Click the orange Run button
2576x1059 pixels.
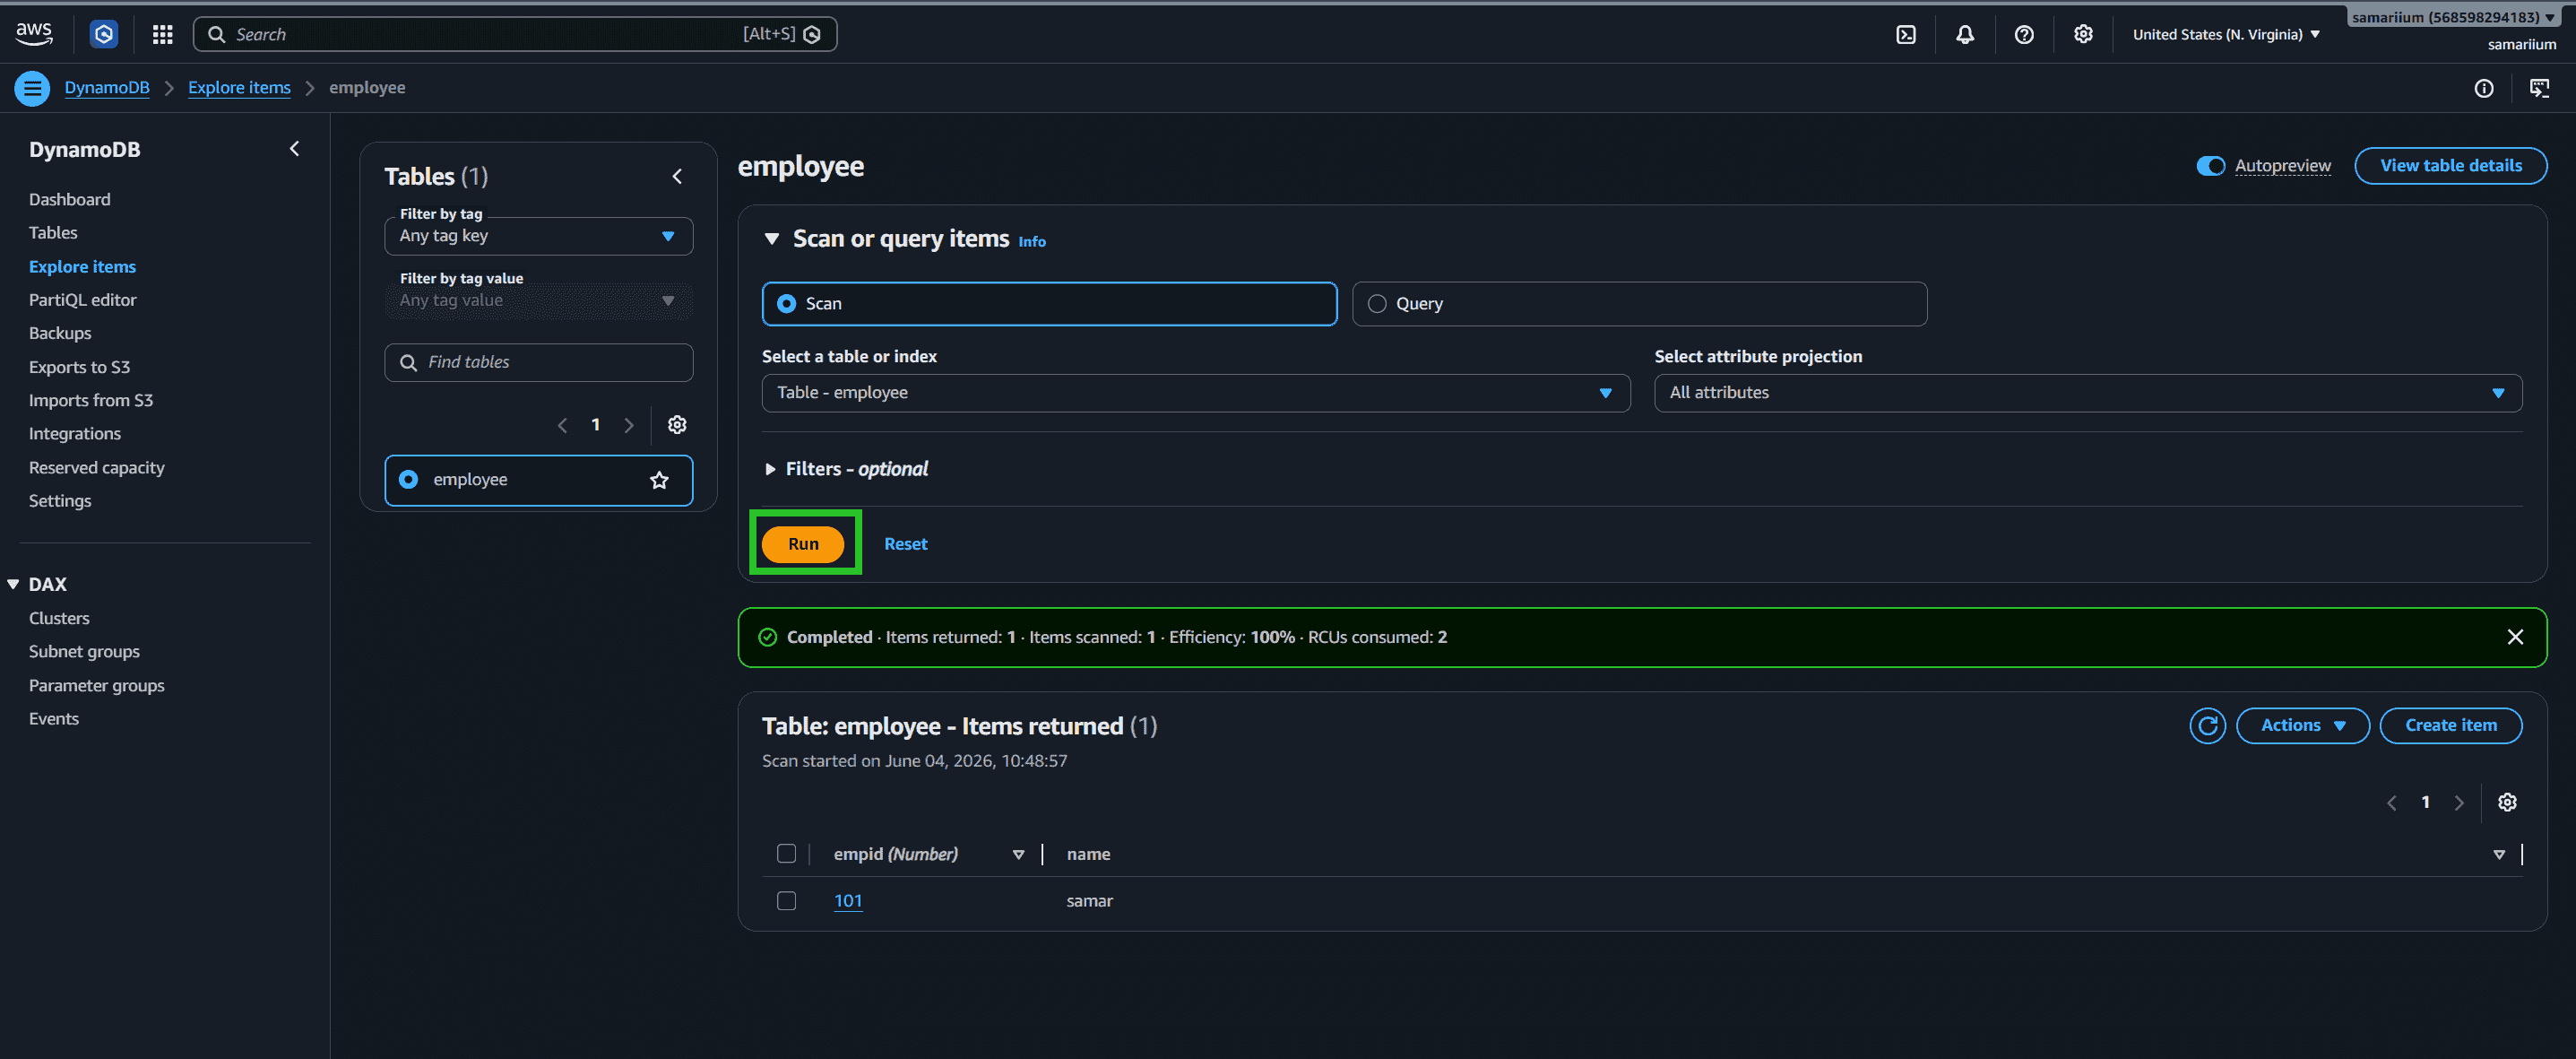click(x=803, y=543)
